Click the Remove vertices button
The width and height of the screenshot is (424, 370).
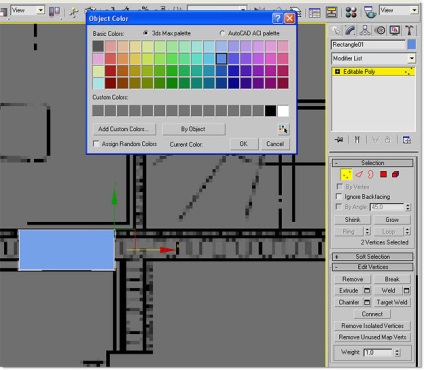click(352, 279)
